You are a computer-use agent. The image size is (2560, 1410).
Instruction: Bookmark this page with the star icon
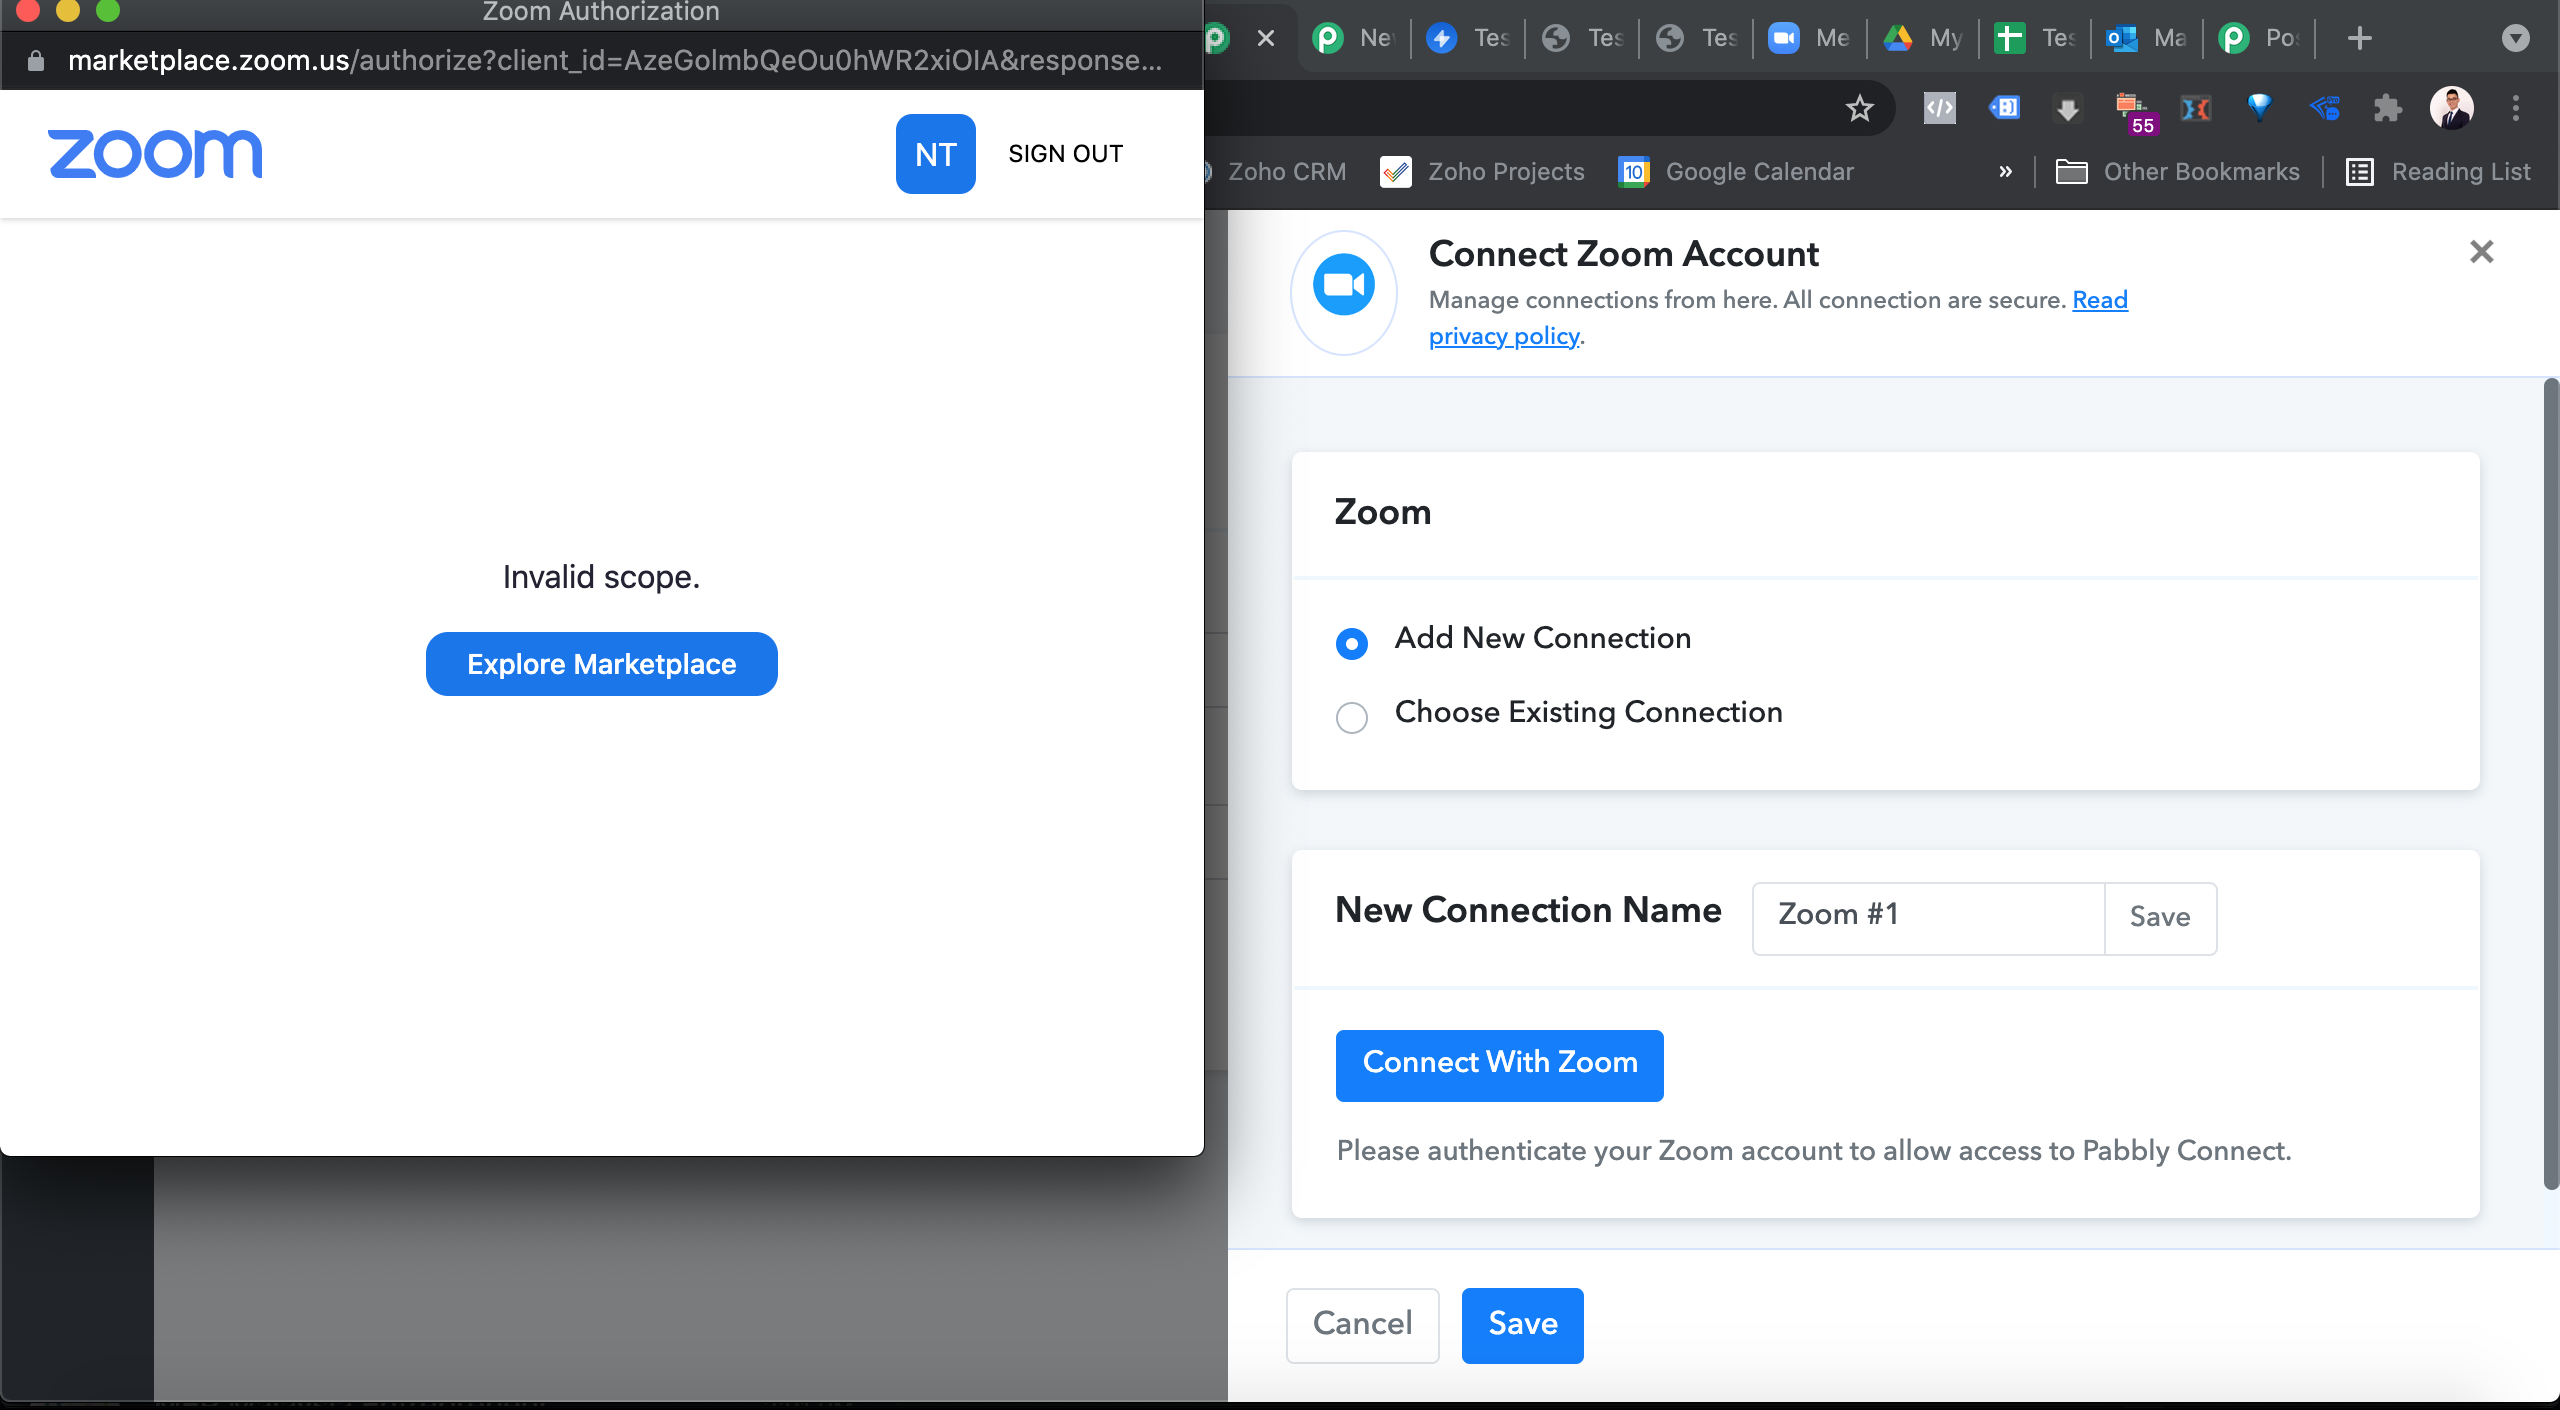(x=1859, y=108)
